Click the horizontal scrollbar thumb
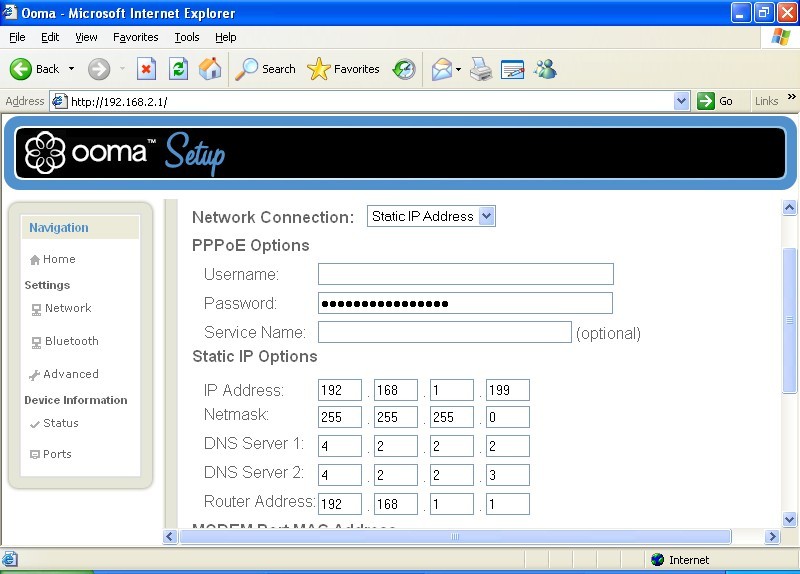 coord(455,536)
